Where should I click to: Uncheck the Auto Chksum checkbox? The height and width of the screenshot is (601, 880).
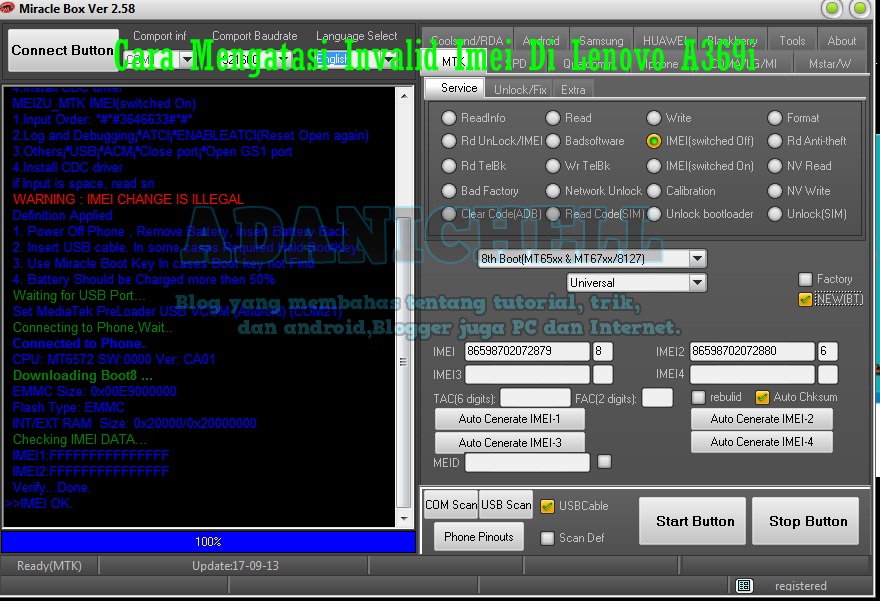coord(762,397)
